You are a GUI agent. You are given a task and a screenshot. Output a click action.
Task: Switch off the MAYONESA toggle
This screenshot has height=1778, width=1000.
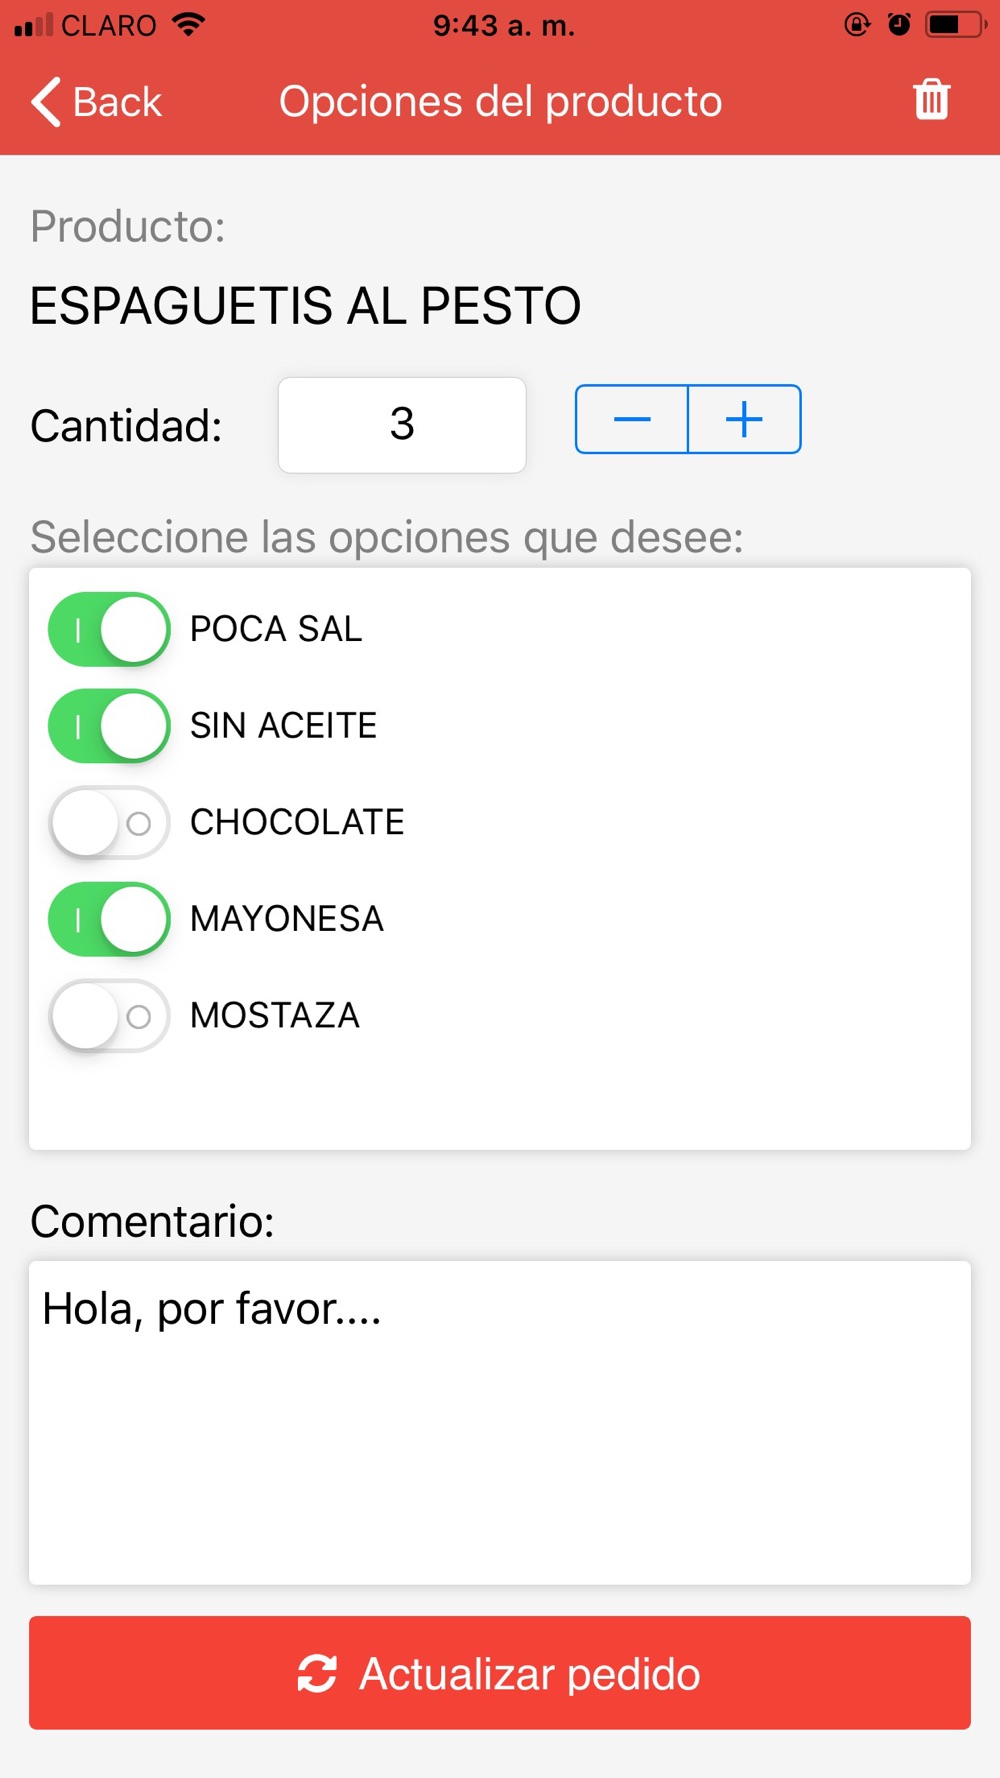pos(109,919)
